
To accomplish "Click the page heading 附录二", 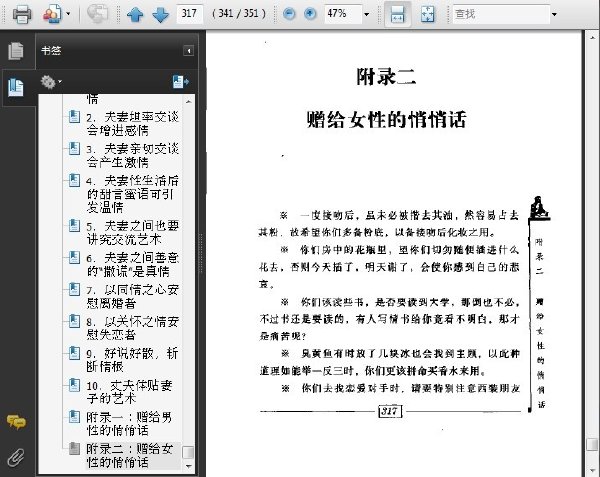I will [386, 77].
